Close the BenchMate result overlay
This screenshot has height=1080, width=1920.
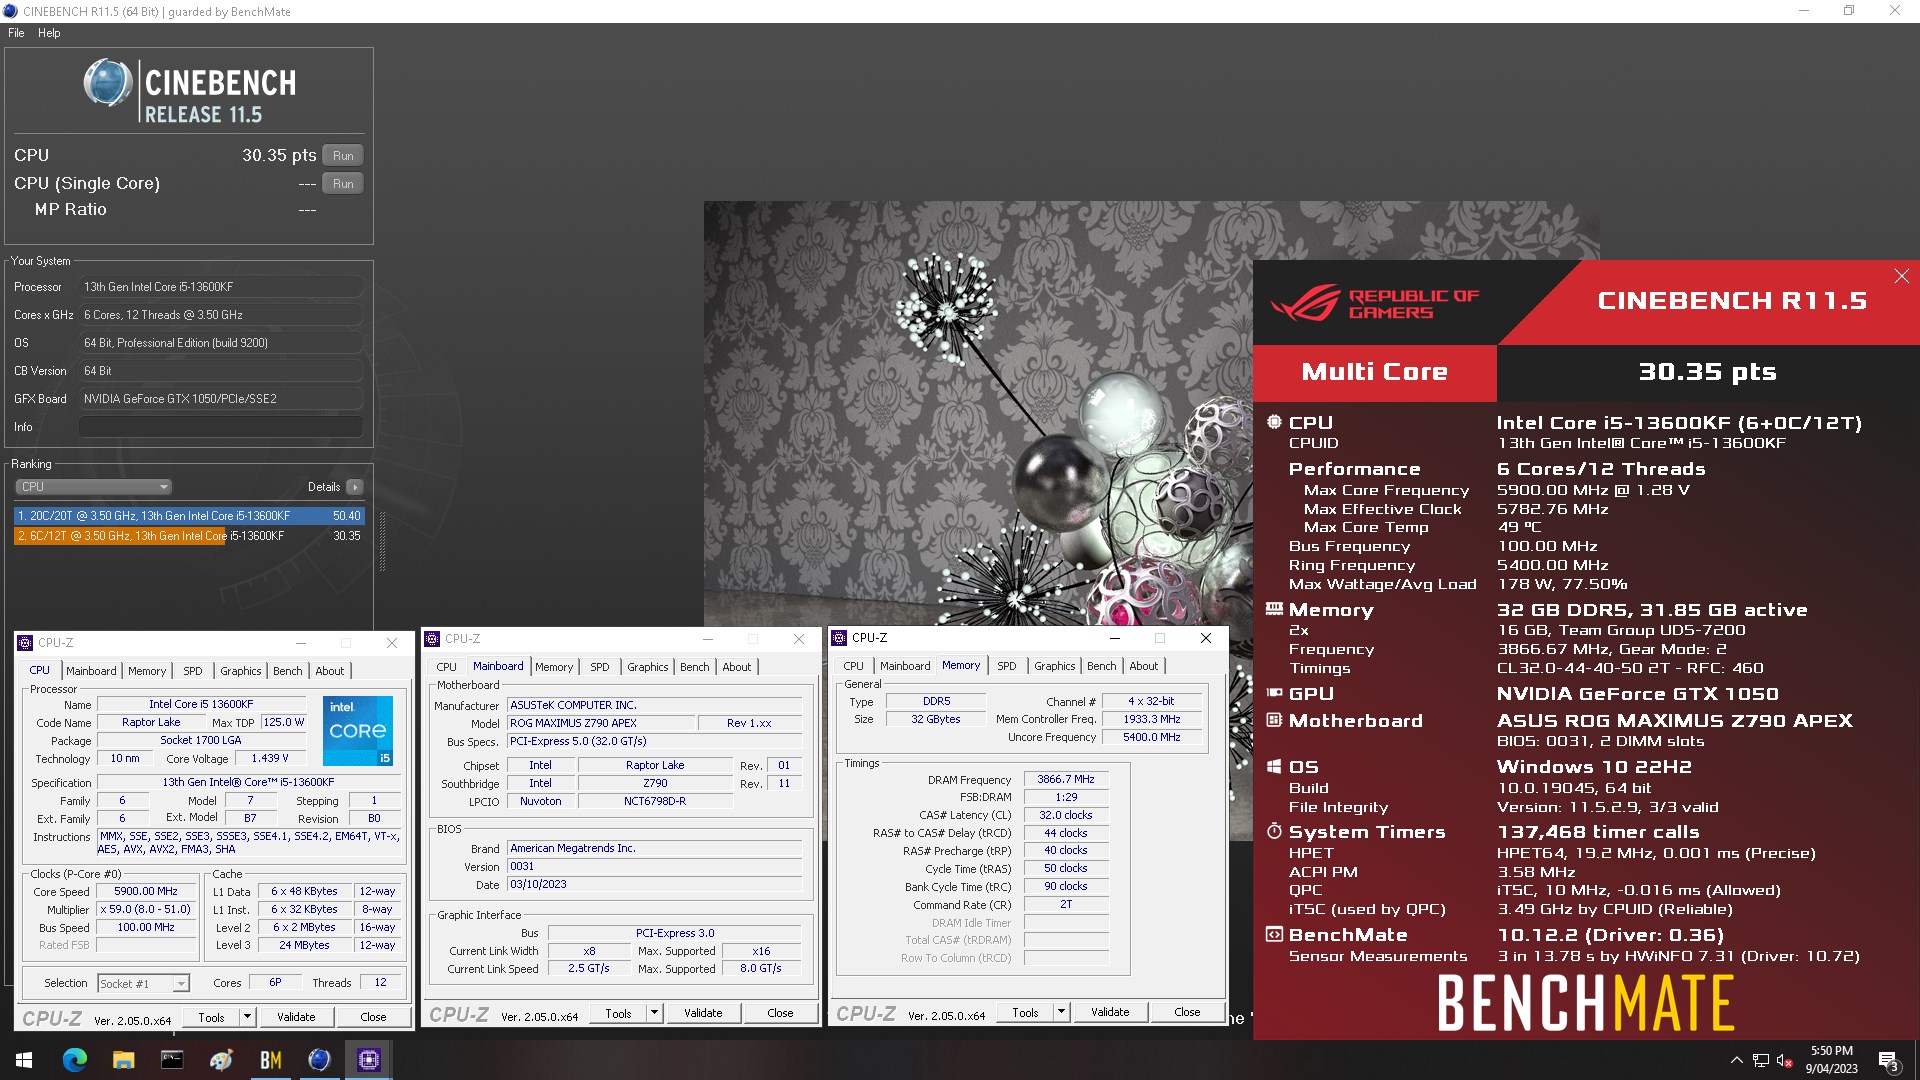(x=1901, y=276)
